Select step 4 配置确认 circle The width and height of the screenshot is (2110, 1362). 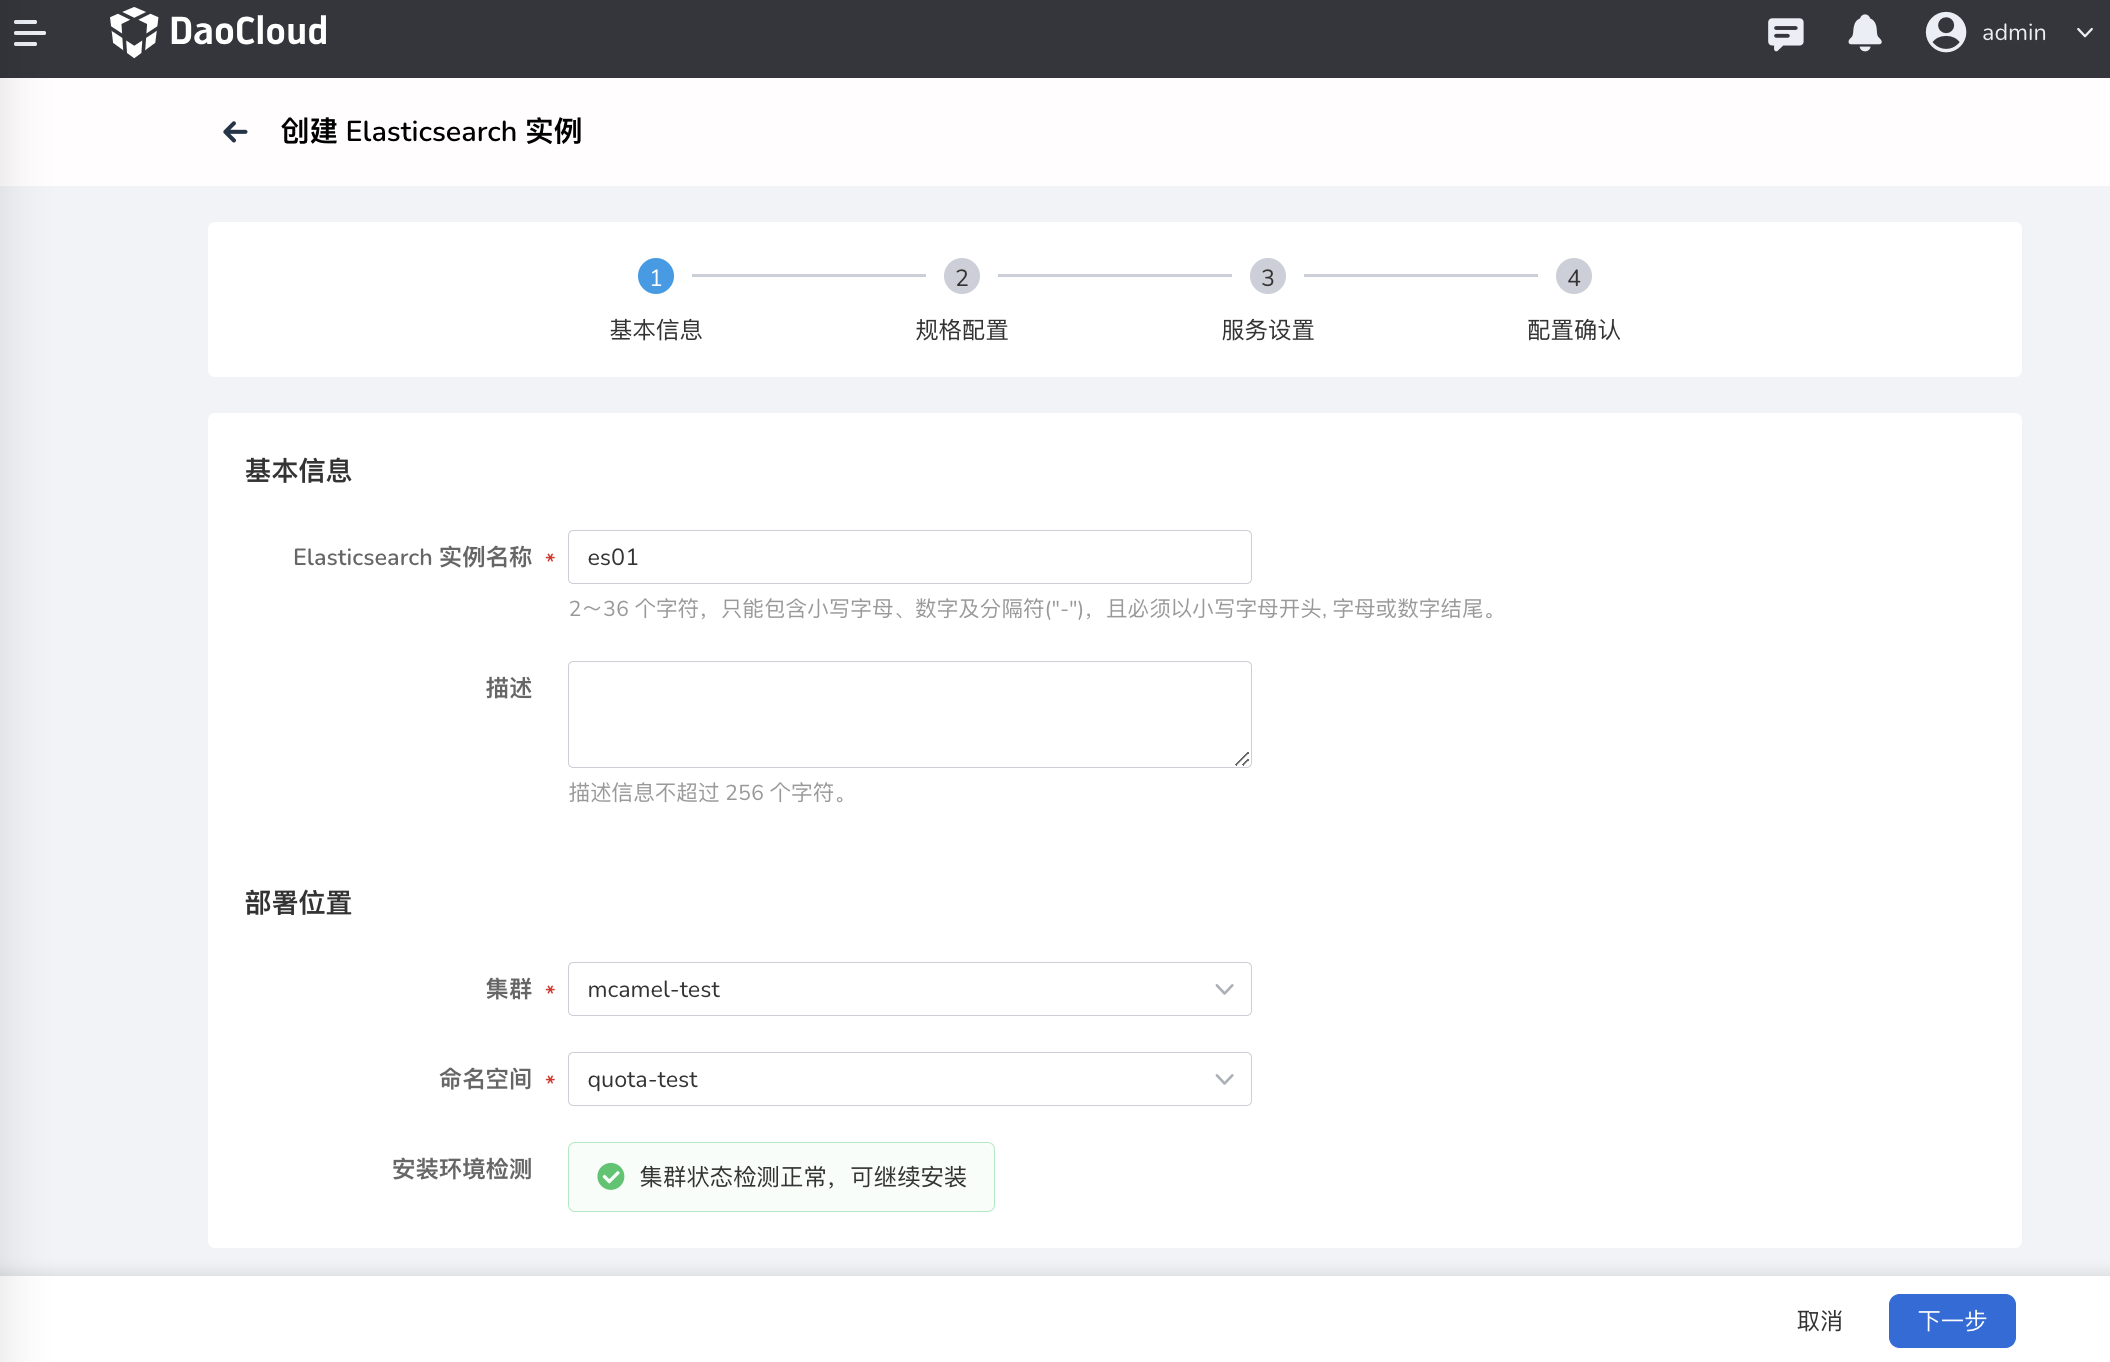point(1574,277)
